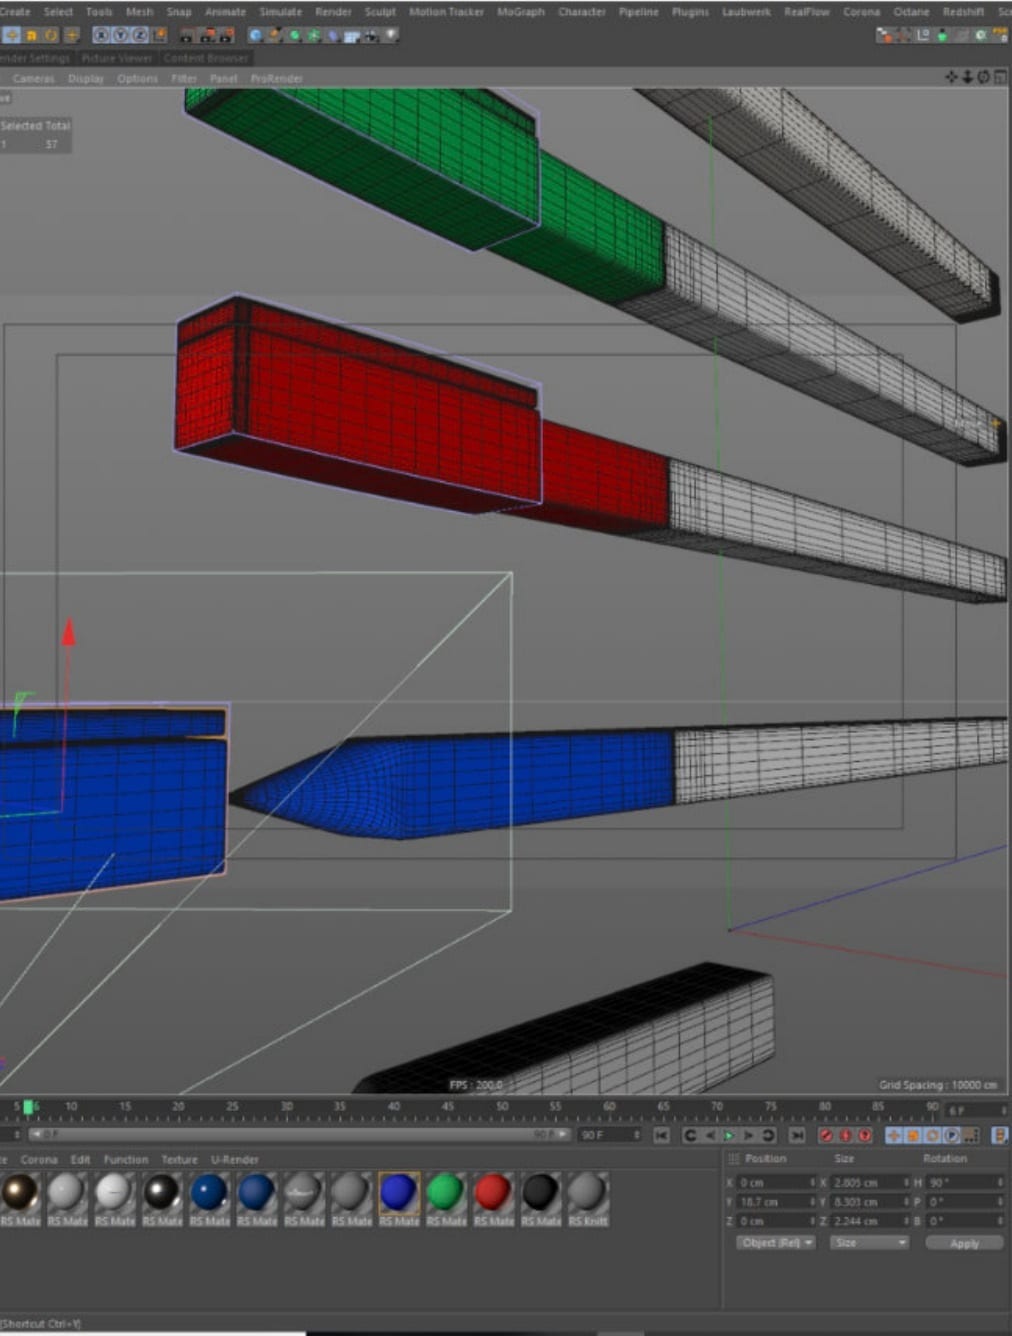This screenshot has width=1012, height=1336.
Task: Select the red material swatch
Action: [493, 1193]
